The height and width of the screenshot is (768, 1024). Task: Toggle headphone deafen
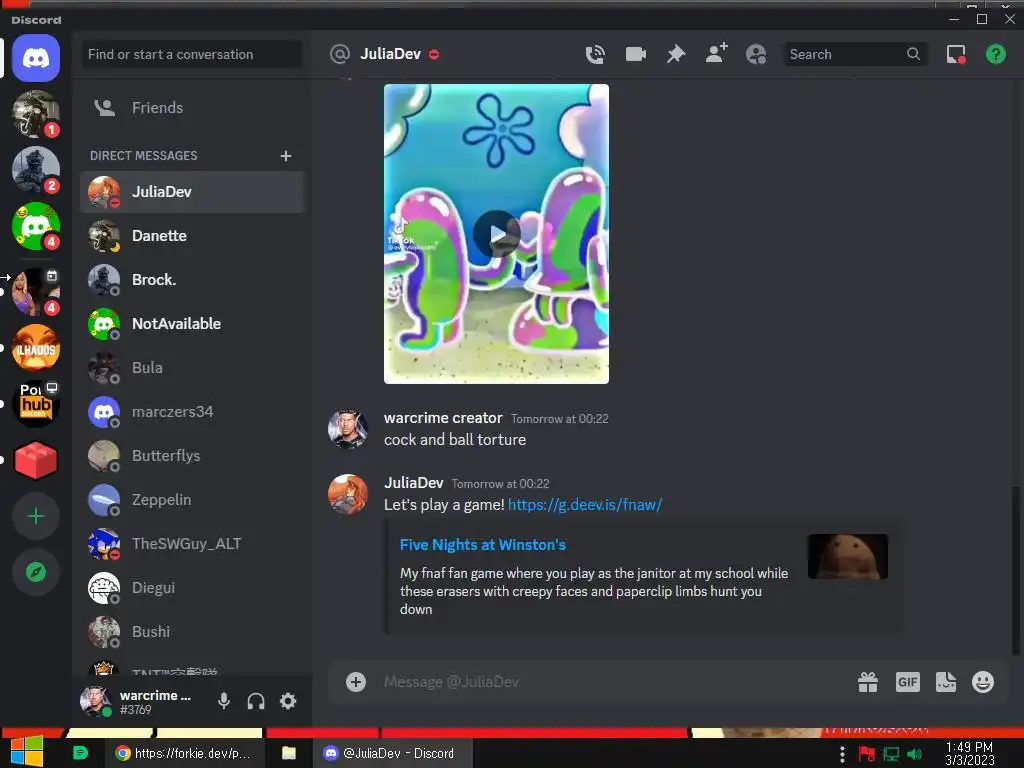click(x=256, y=701)
